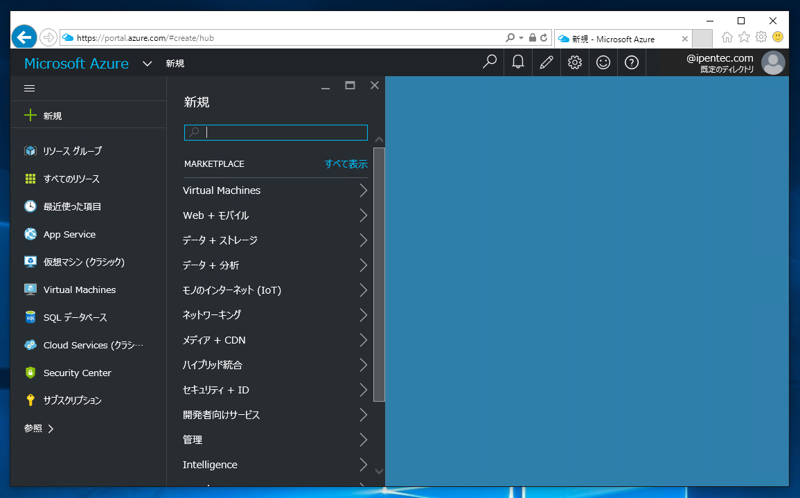Click the marketplace search input field

pyautogui.click(x=276, y=133)
